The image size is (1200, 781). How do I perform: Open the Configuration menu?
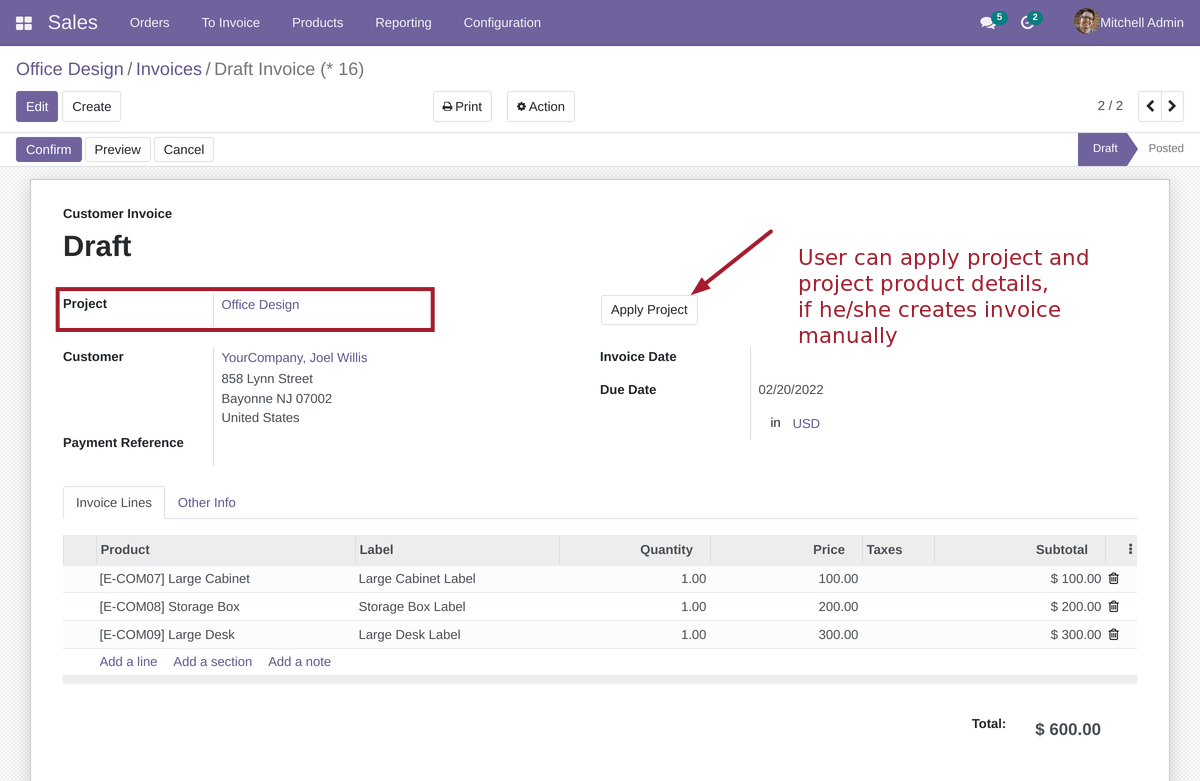tap(501, 22)
